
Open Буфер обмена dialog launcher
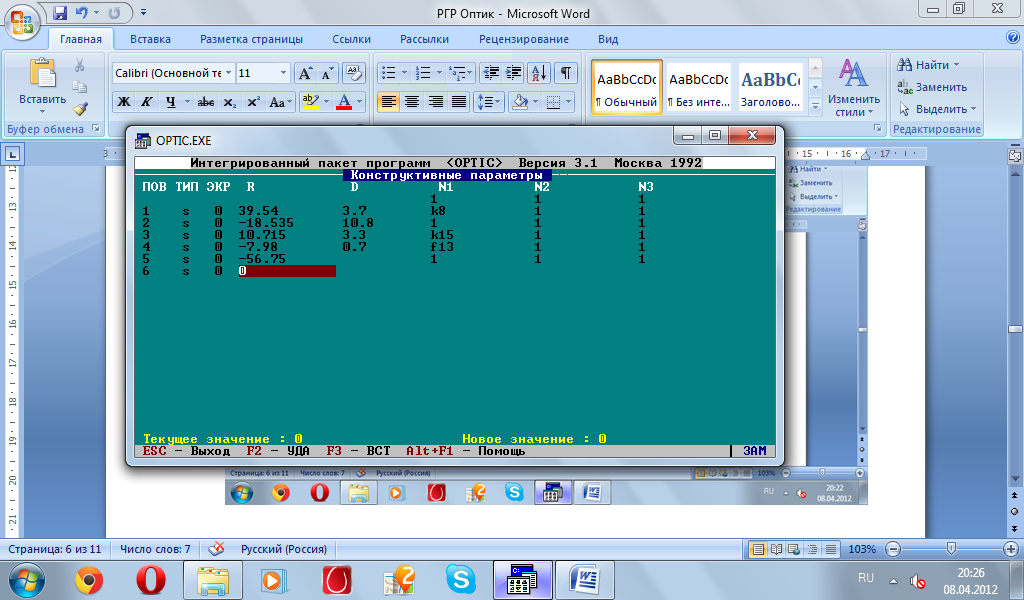pos(96,129)
